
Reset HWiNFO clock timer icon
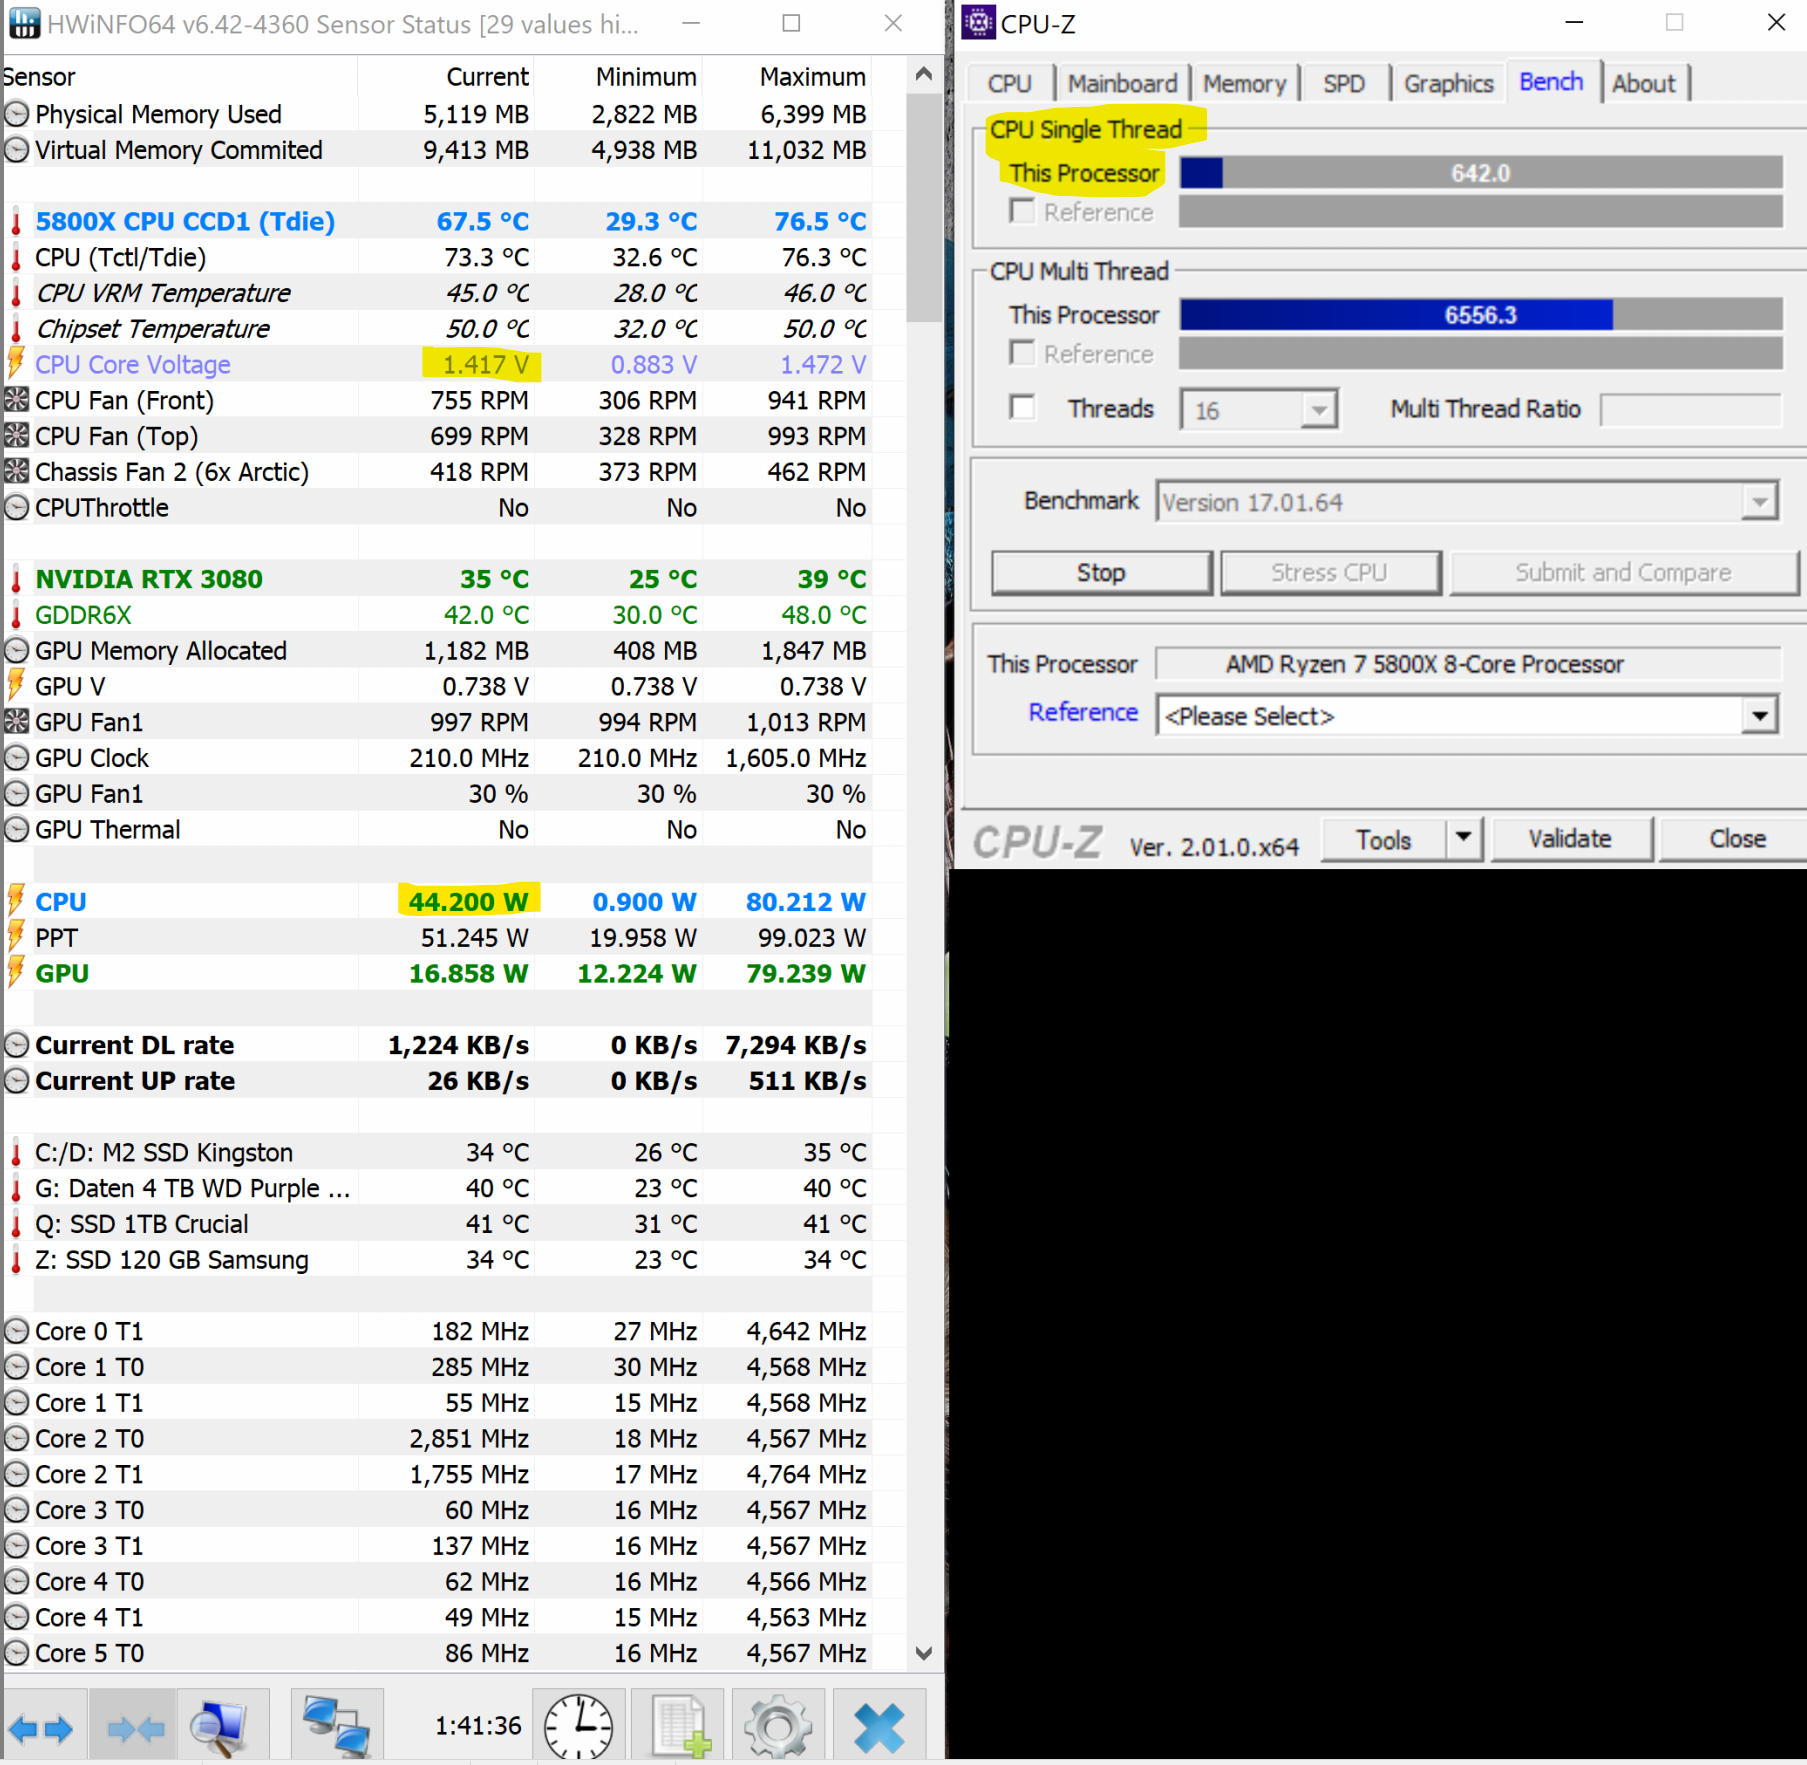578,1727
